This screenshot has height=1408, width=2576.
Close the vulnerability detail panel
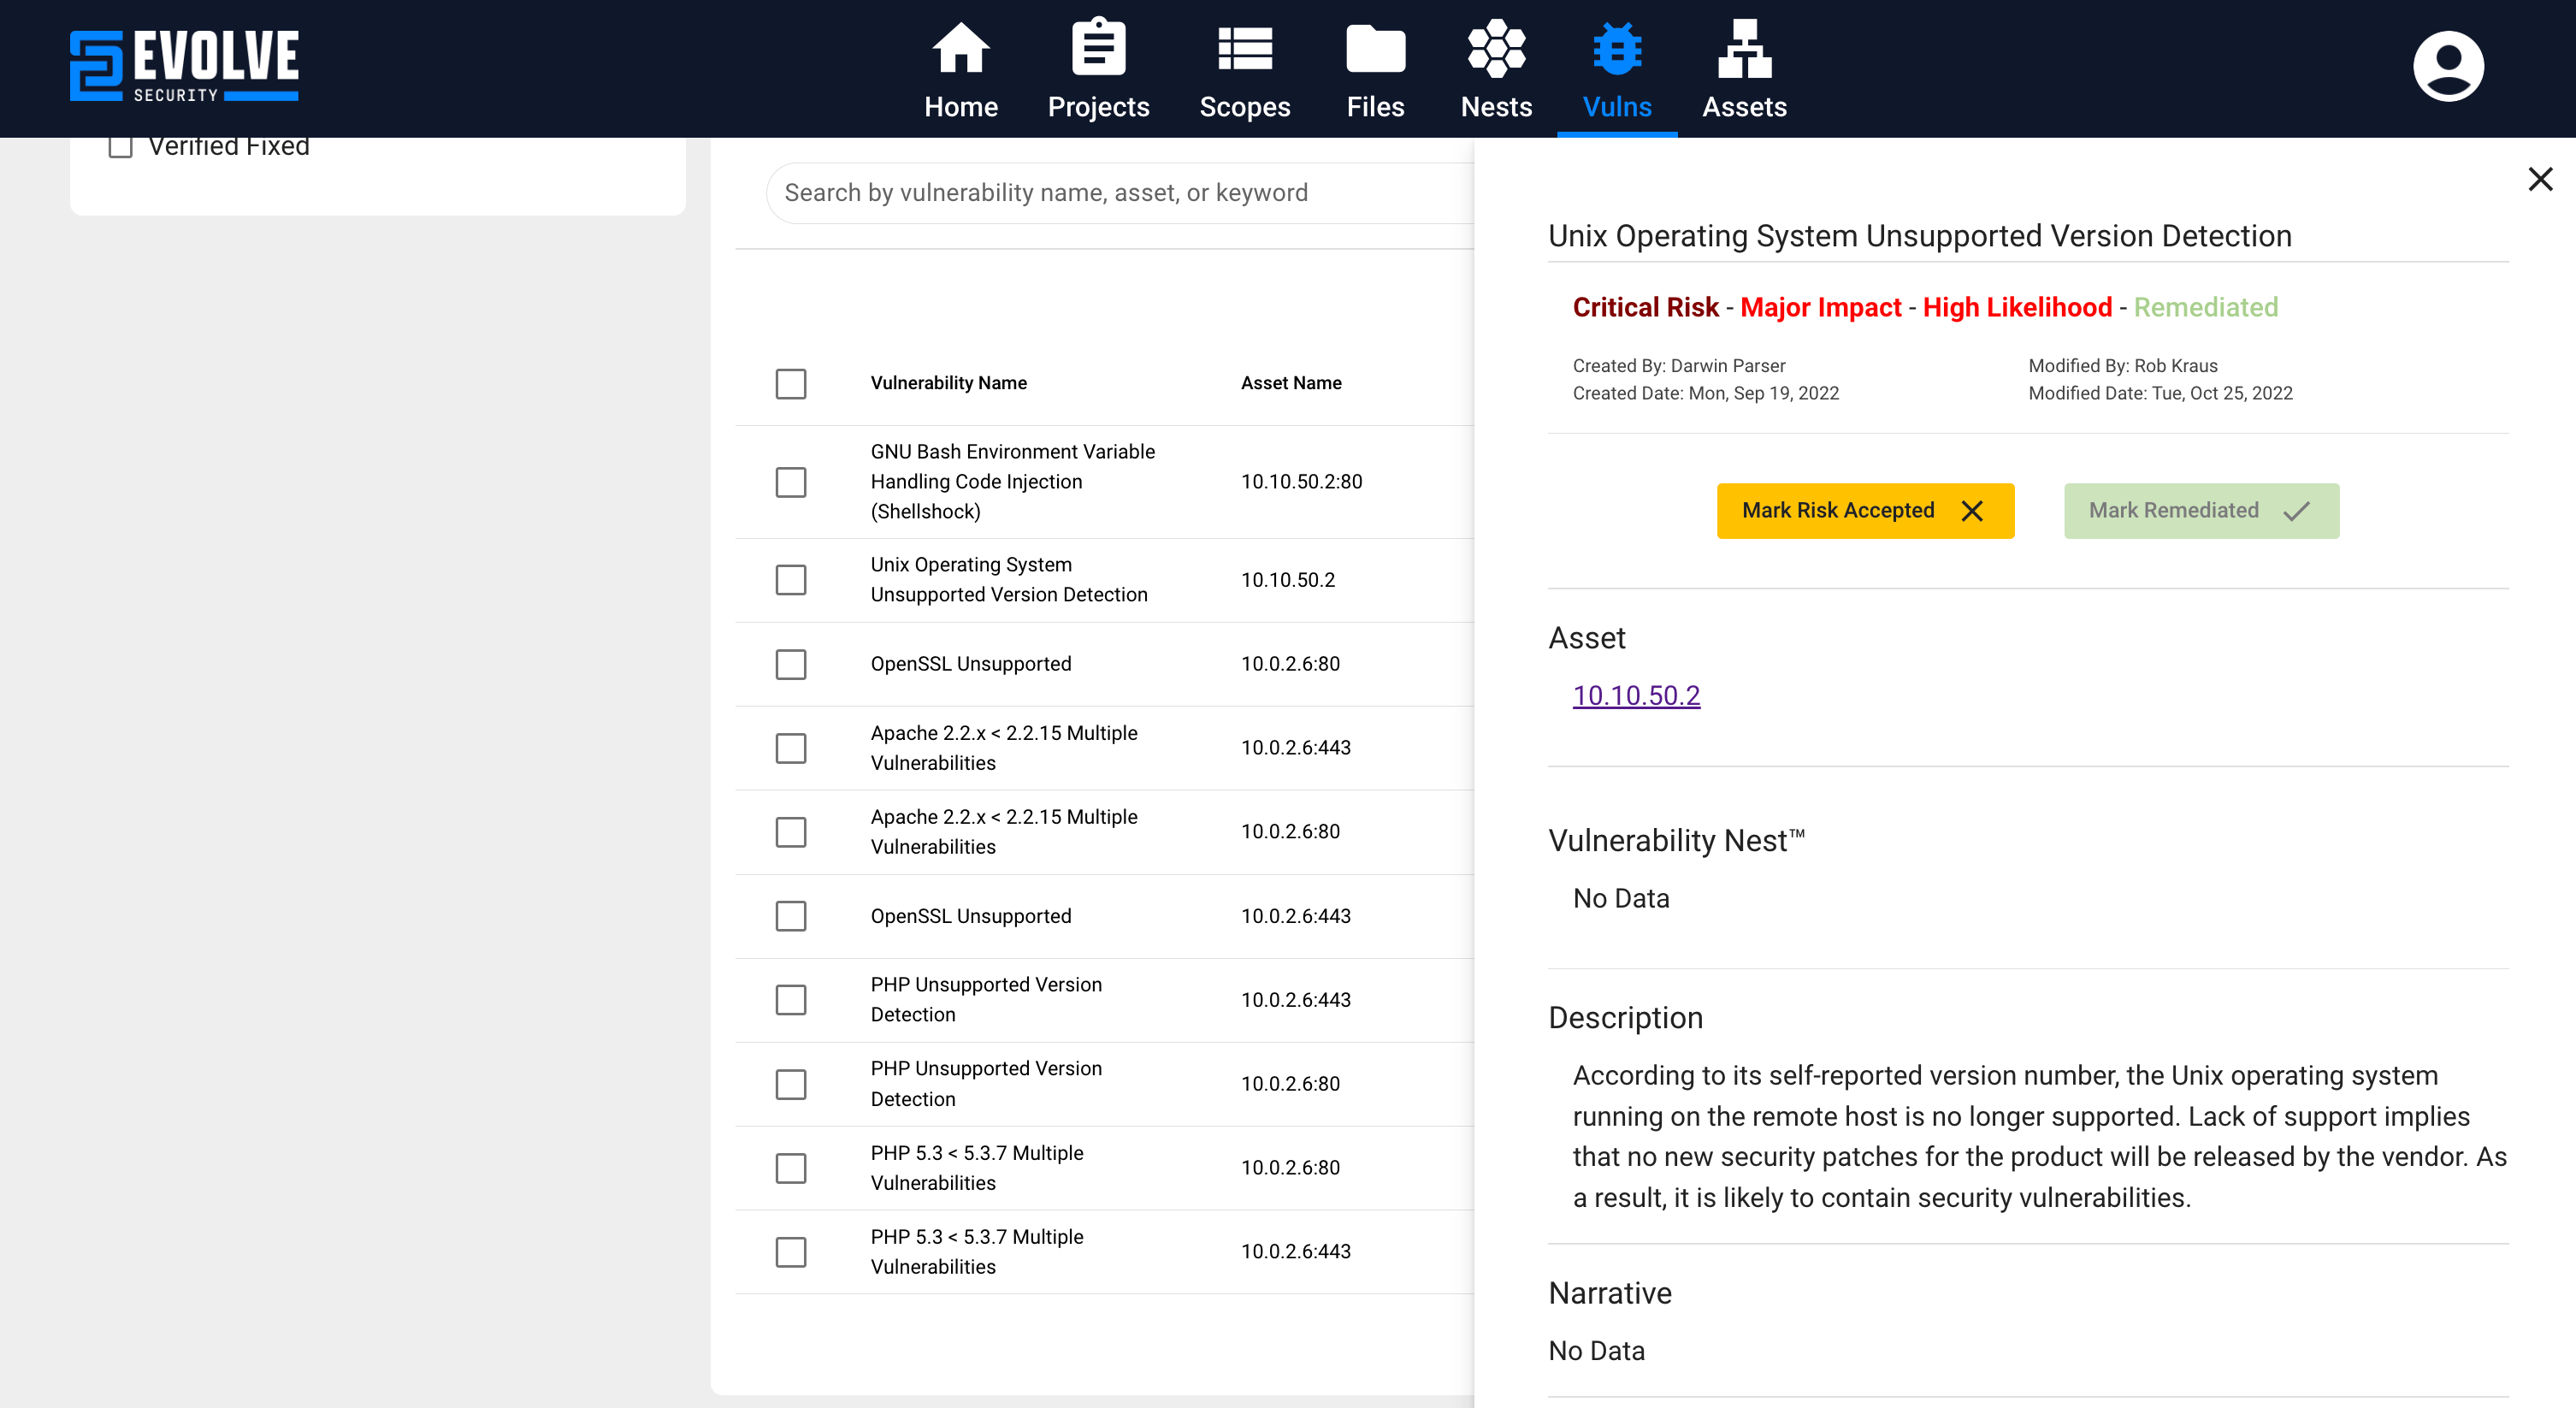click(x=2540, y=179)
